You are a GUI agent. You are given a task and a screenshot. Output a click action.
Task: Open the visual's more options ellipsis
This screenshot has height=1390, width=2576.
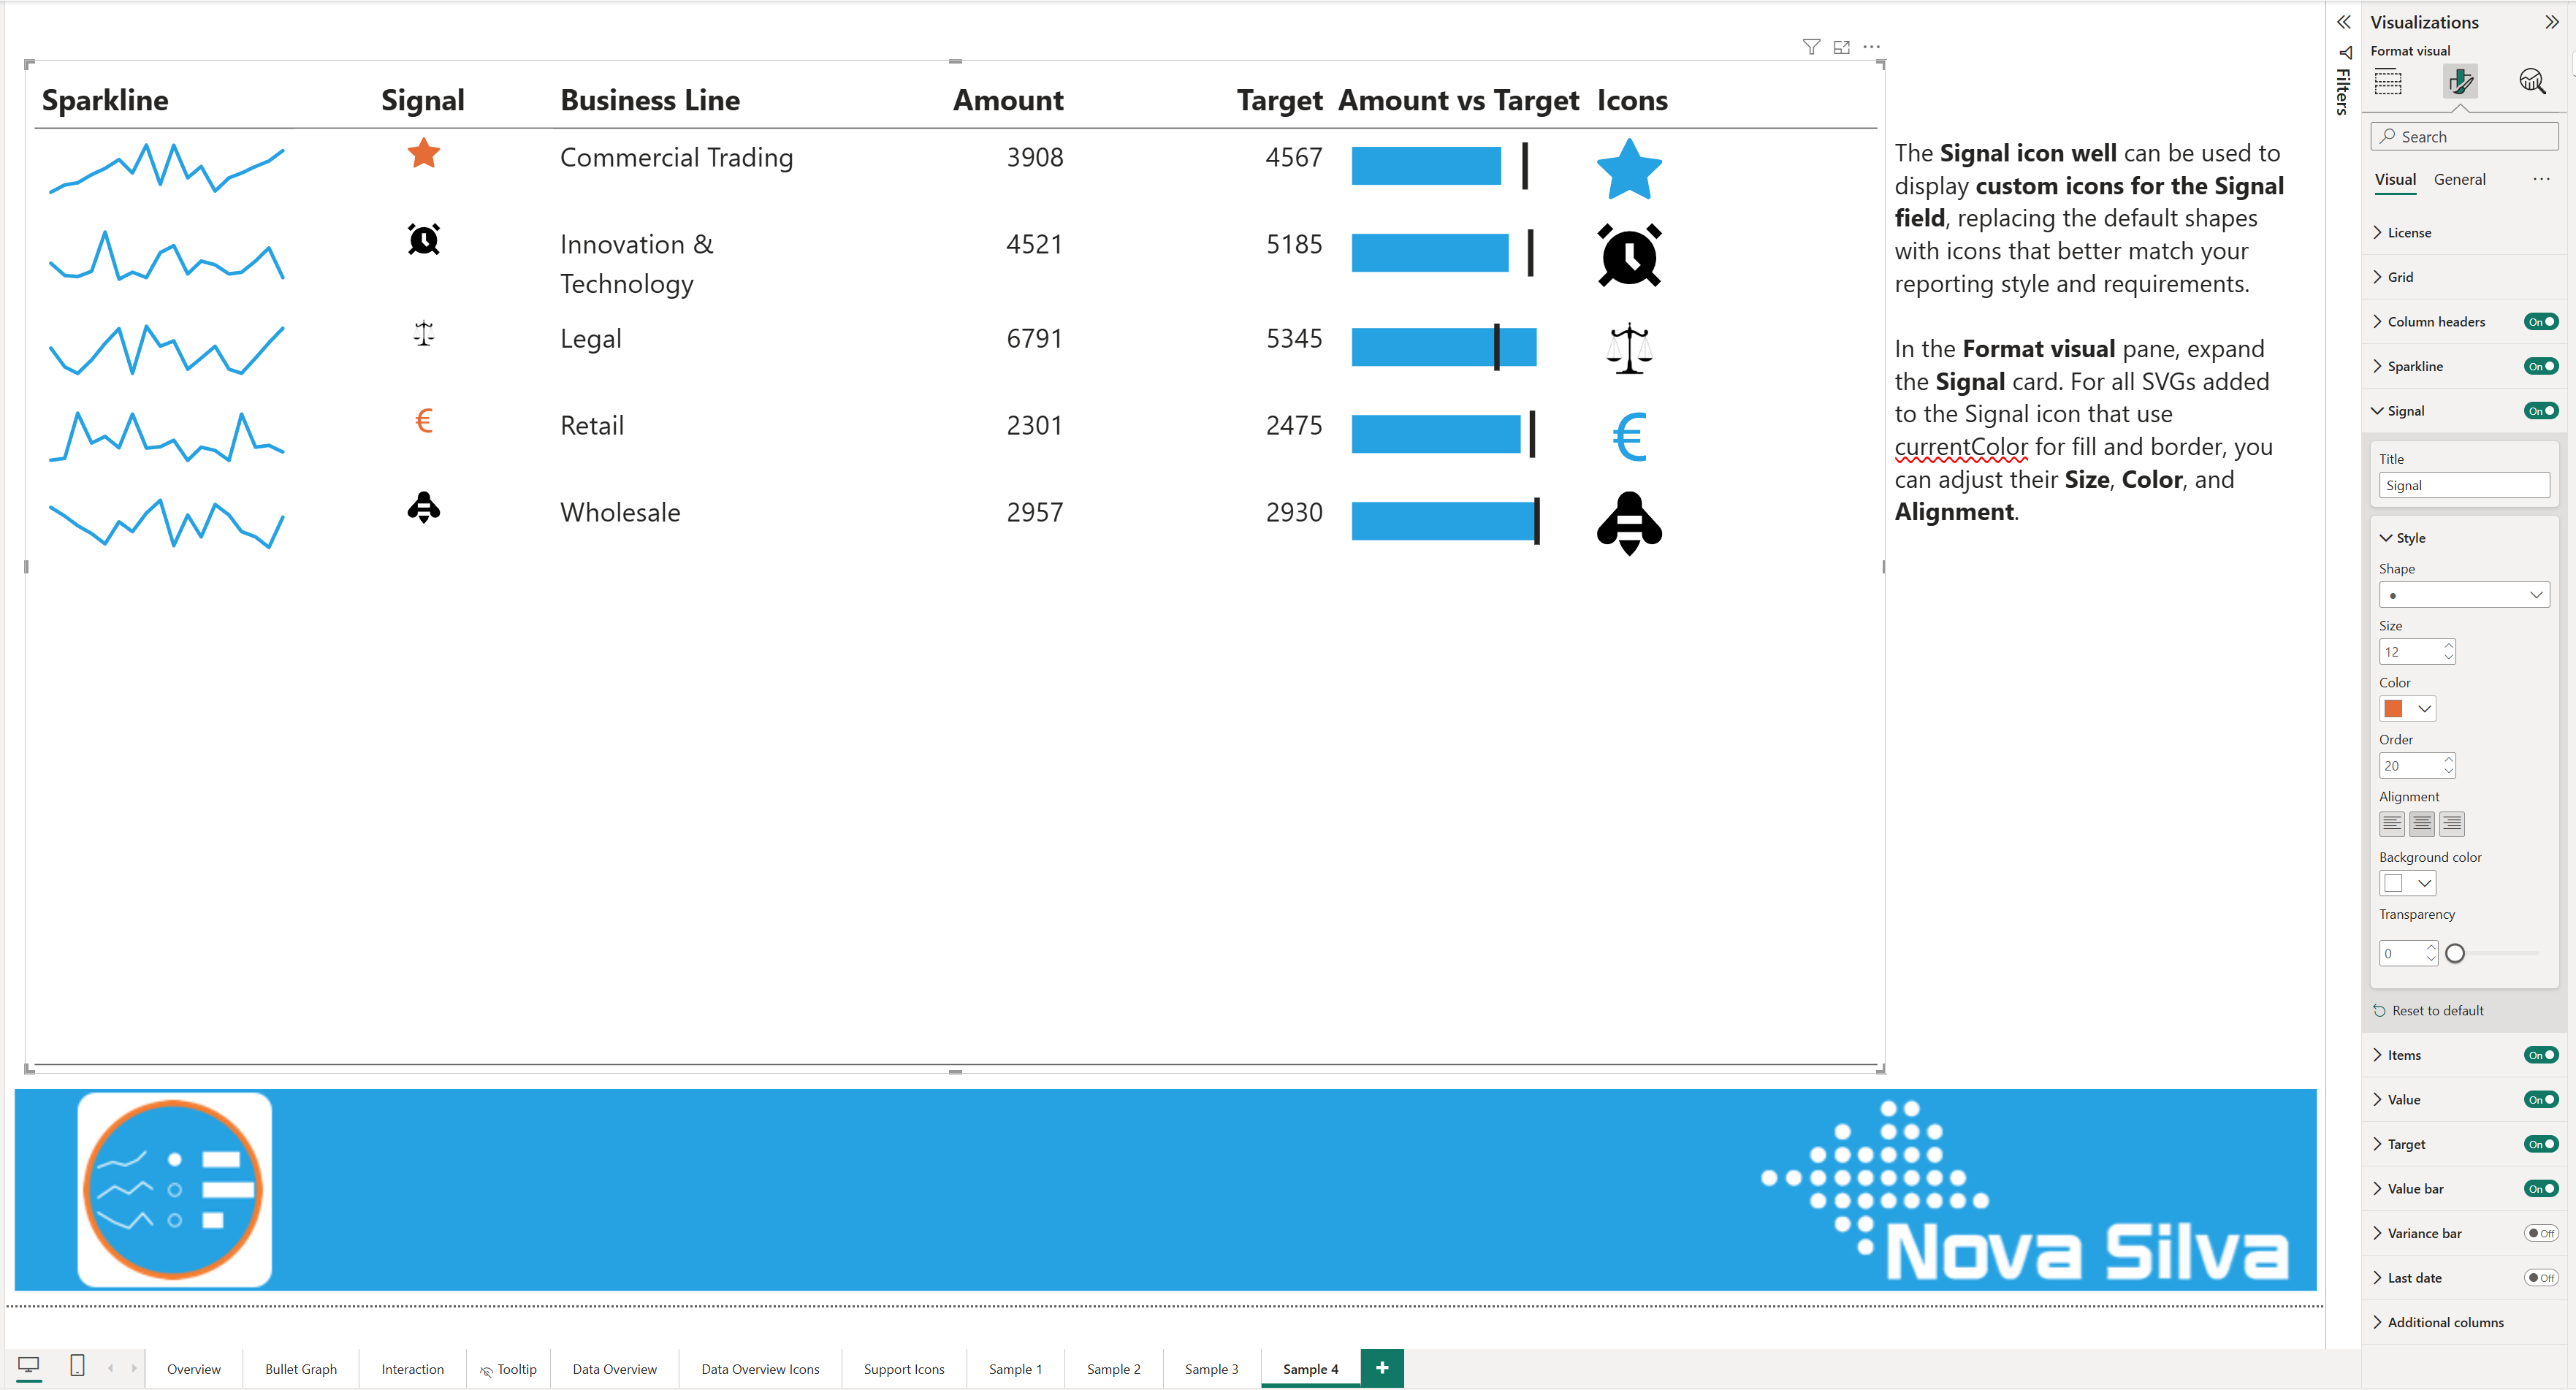pos(1872,47)
